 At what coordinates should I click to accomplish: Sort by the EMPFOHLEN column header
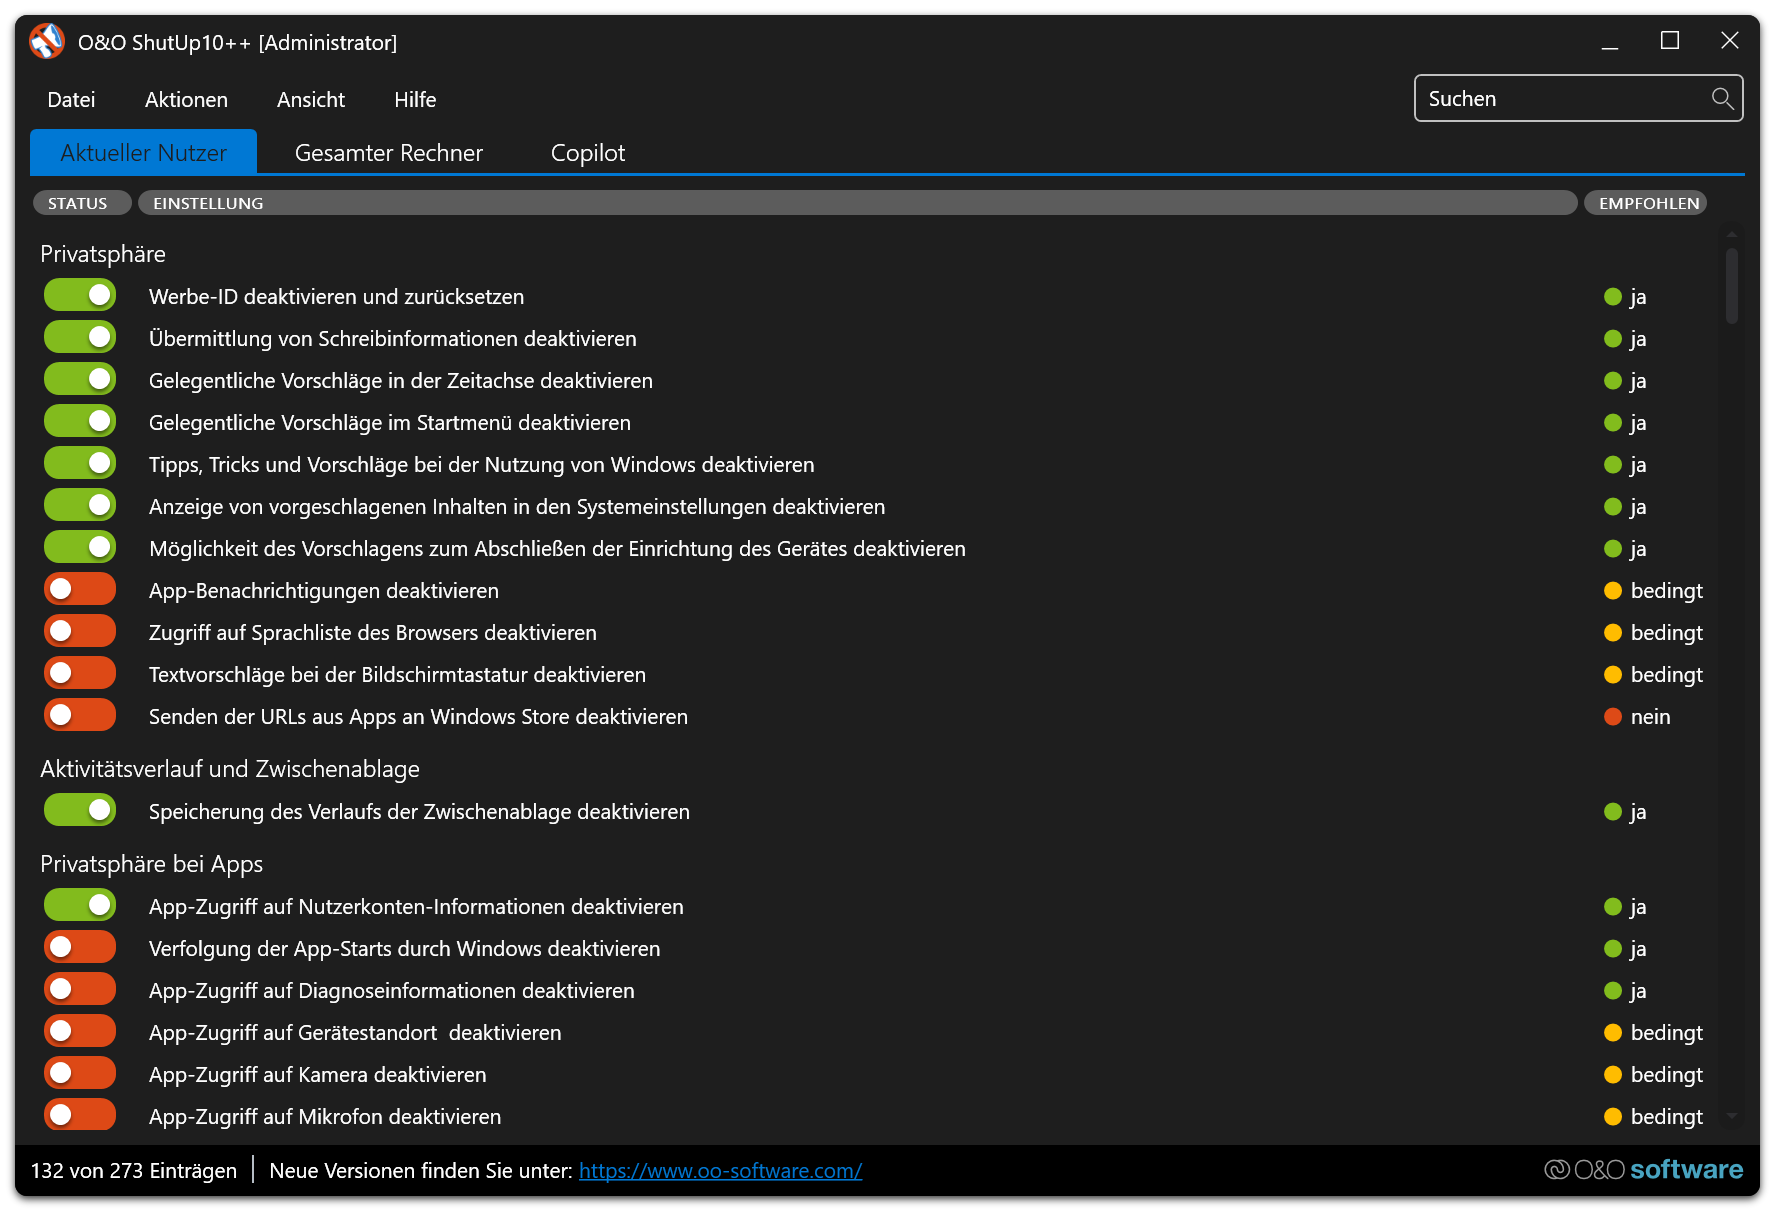point(1647,203)
